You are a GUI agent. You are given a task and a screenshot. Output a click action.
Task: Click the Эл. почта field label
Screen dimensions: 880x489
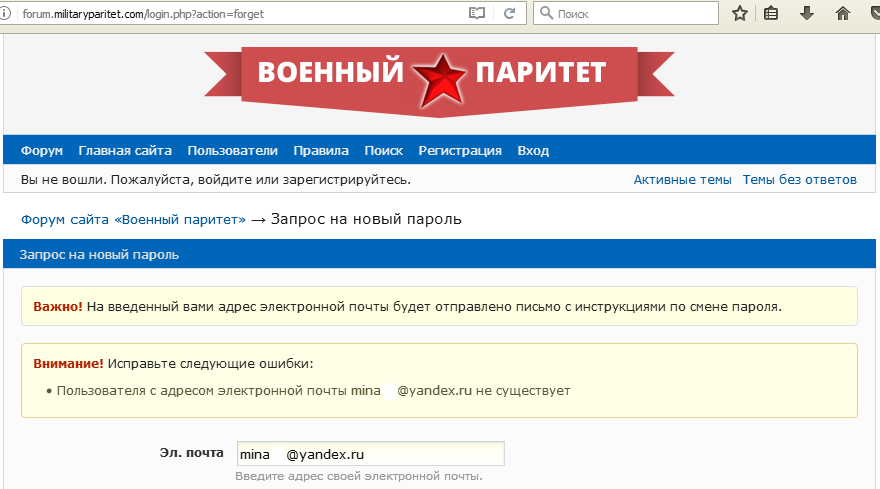click(191, 453)
